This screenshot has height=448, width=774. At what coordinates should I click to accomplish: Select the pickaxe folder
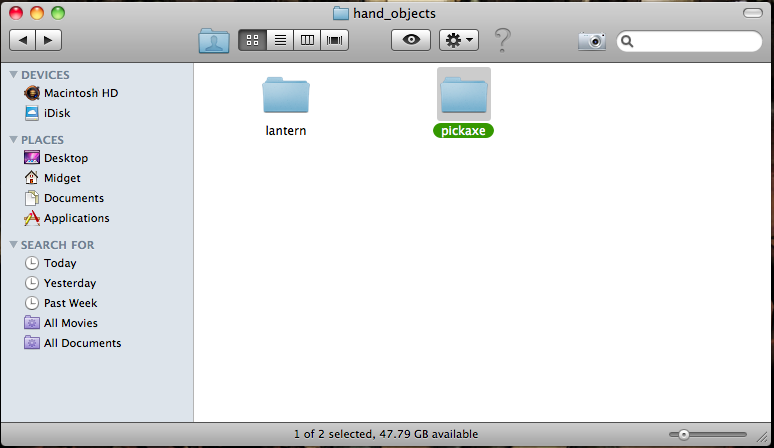pyautogui.click(x=463, y=96)
